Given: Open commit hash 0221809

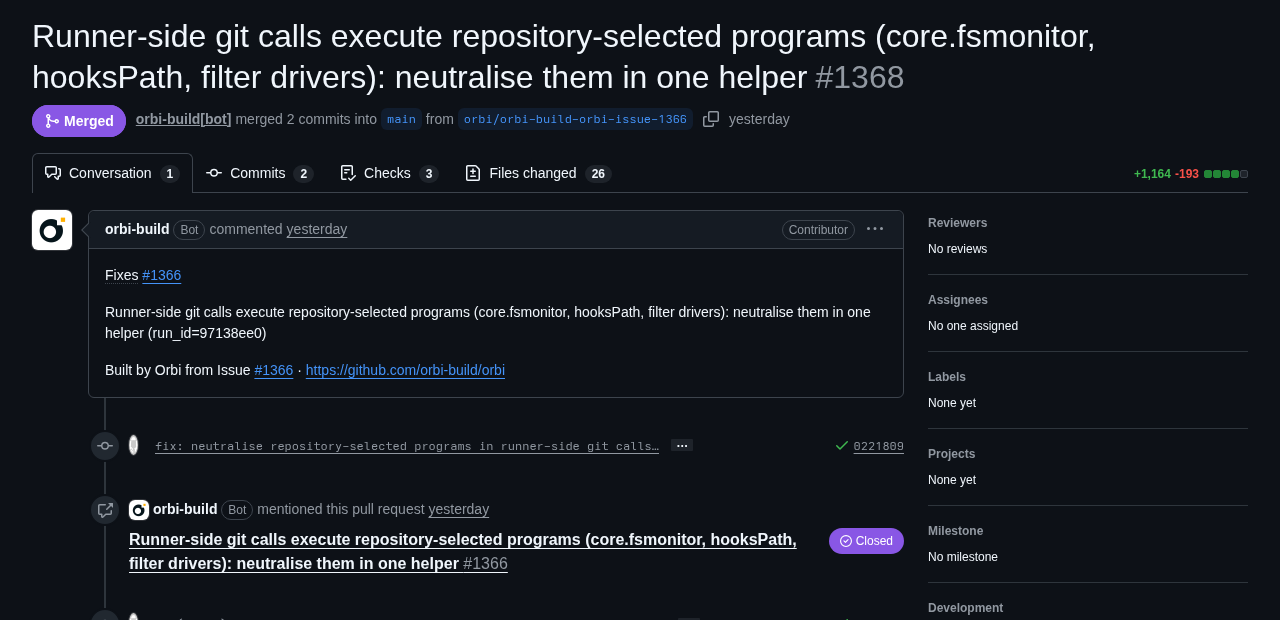Looking at the screenshot, I should [x=879, y=446].
